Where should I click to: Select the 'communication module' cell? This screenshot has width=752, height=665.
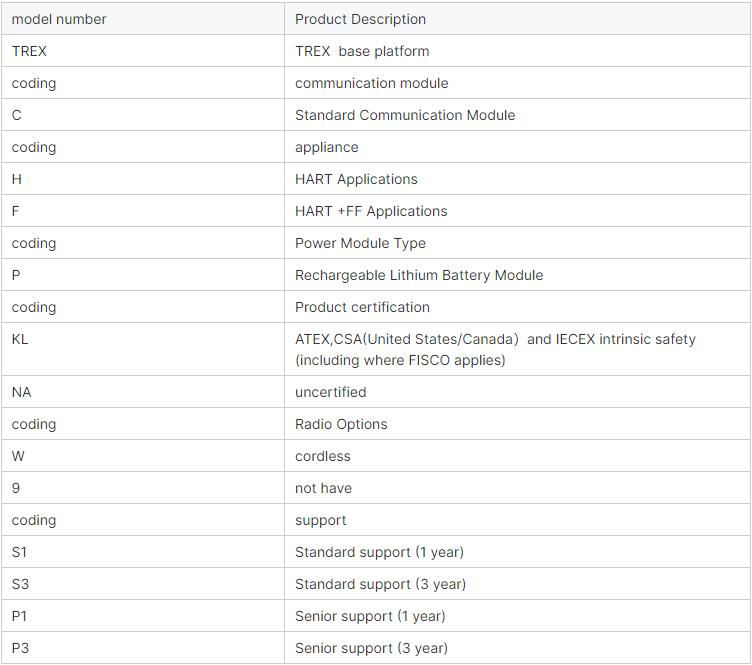point(371,83)
